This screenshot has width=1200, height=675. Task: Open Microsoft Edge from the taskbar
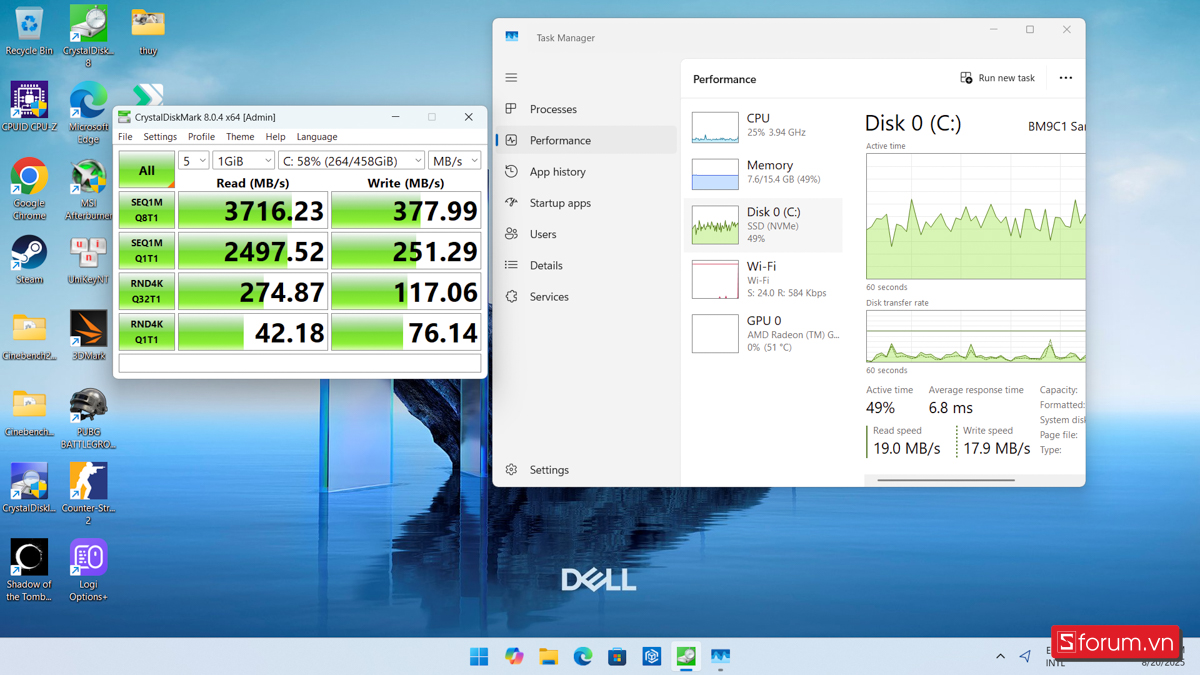point(583,657)
